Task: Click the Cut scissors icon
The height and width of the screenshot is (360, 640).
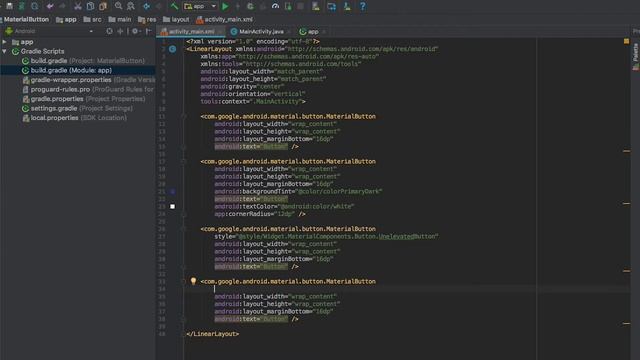Action: click(x=78, y=6)
